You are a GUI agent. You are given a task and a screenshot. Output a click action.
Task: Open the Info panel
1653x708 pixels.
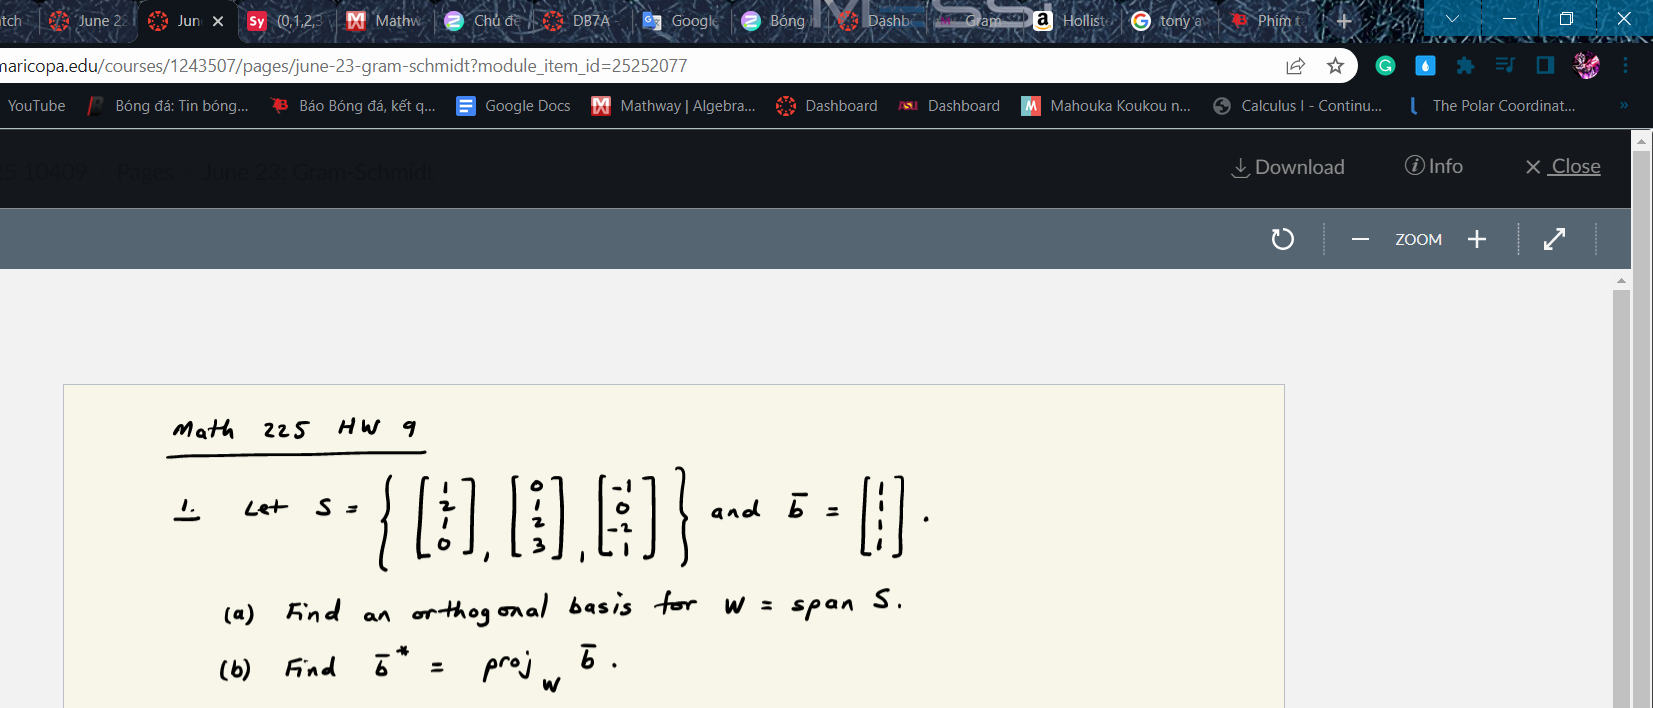(x=1433, y=166)
